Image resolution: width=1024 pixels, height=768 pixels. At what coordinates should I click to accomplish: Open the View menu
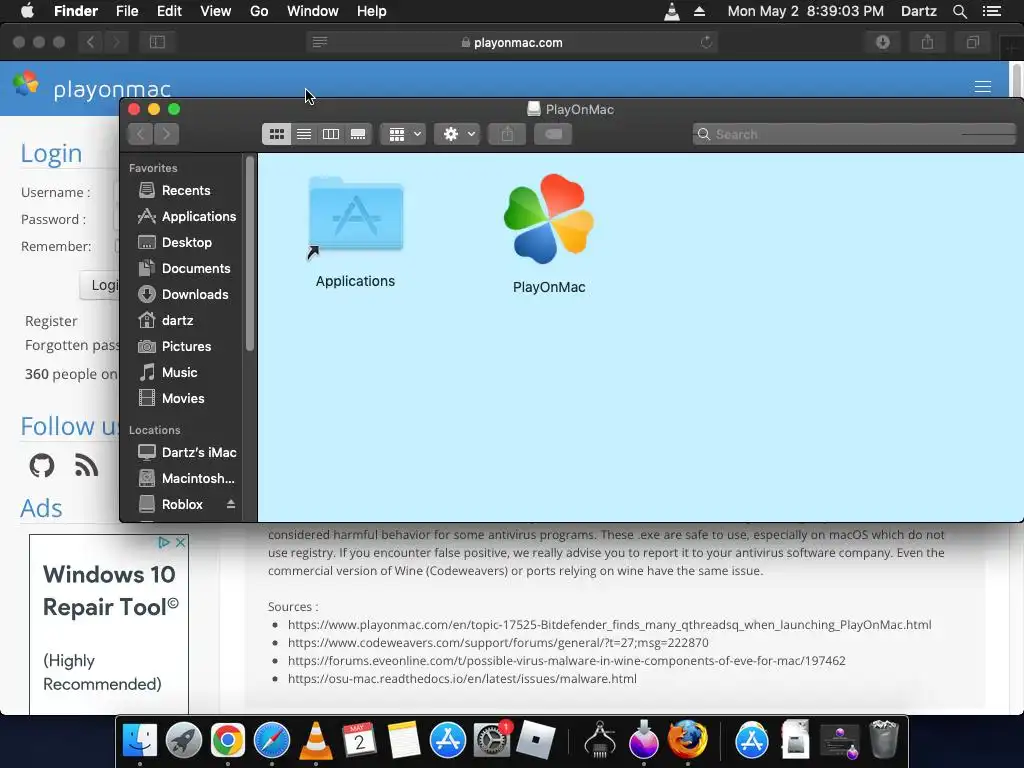point(216,11)
